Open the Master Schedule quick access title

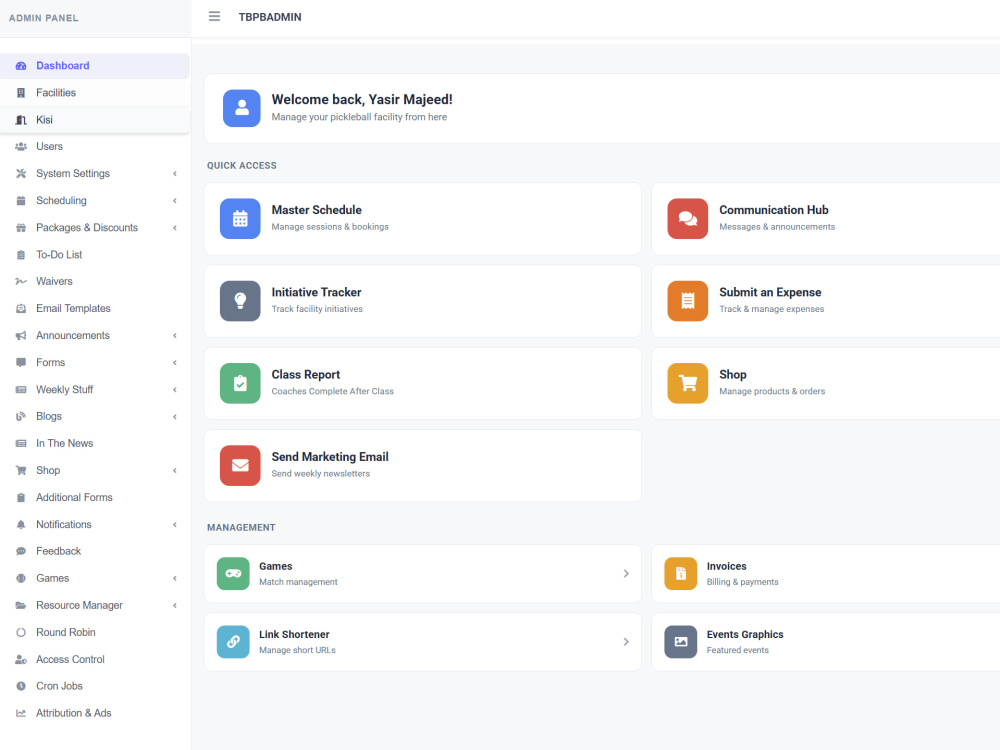tap(316, 210)
